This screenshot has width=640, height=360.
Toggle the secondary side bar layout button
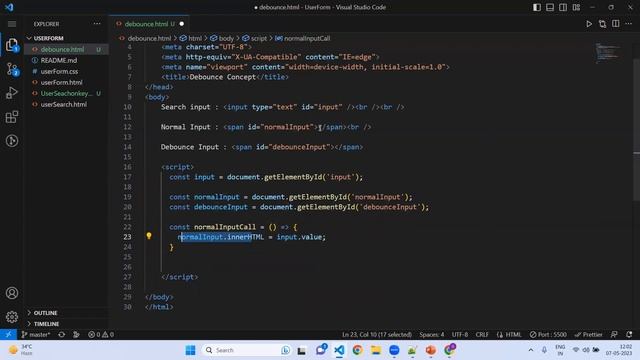point(563,7)
